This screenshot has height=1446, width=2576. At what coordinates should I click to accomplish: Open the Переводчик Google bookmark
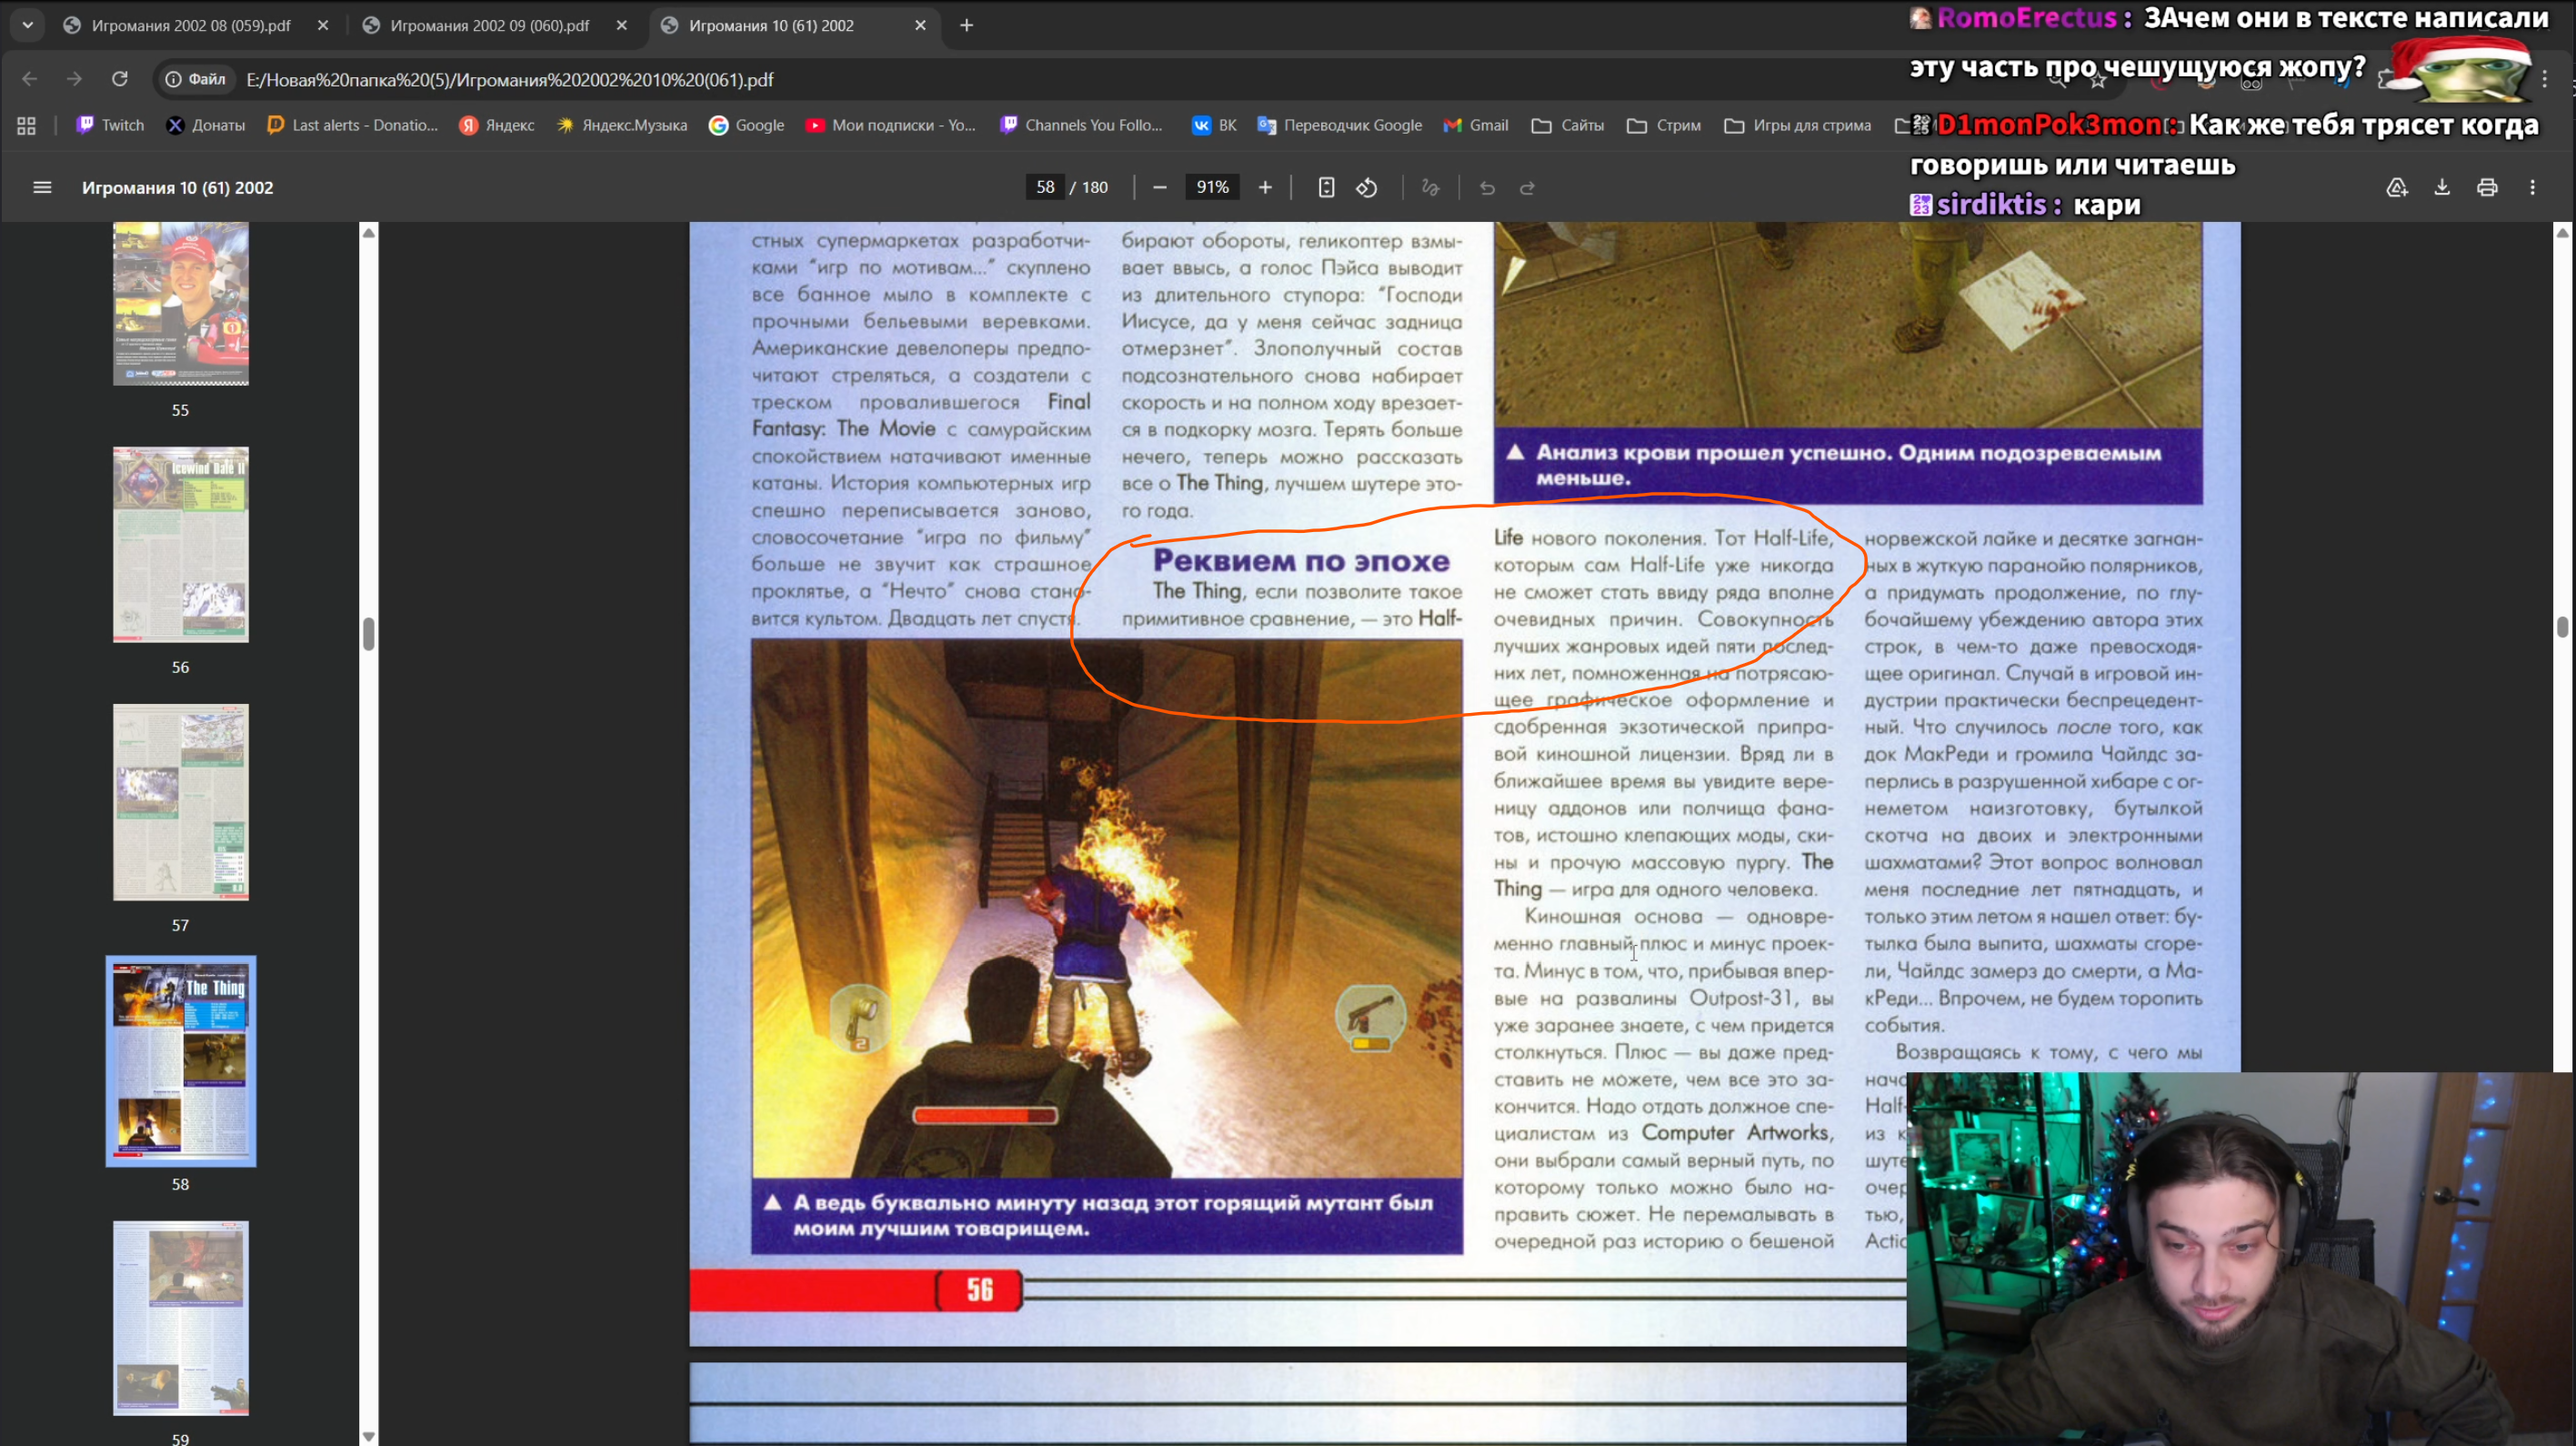1339,125
